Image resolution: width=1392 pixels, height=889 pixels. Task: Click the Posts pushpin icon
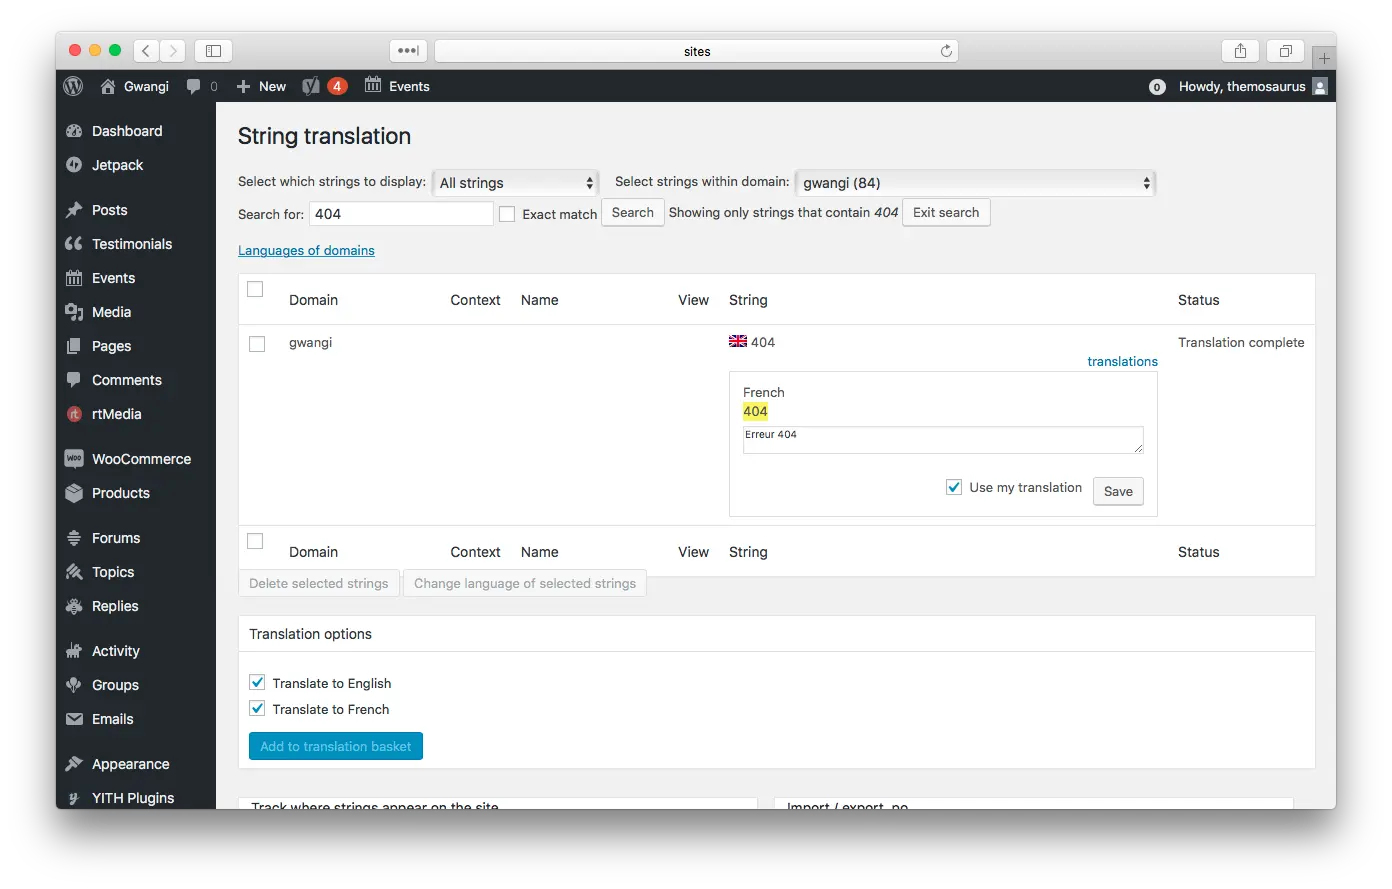[74, 210]
